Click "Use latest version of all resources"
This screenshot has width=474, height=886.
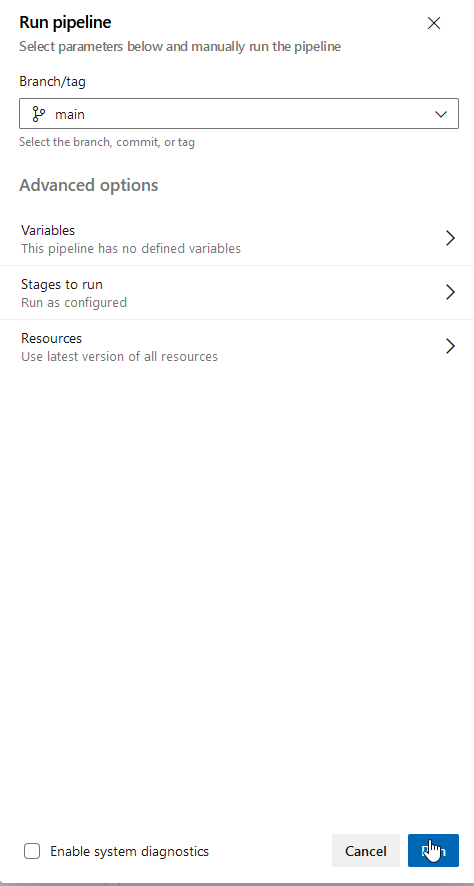119,357
